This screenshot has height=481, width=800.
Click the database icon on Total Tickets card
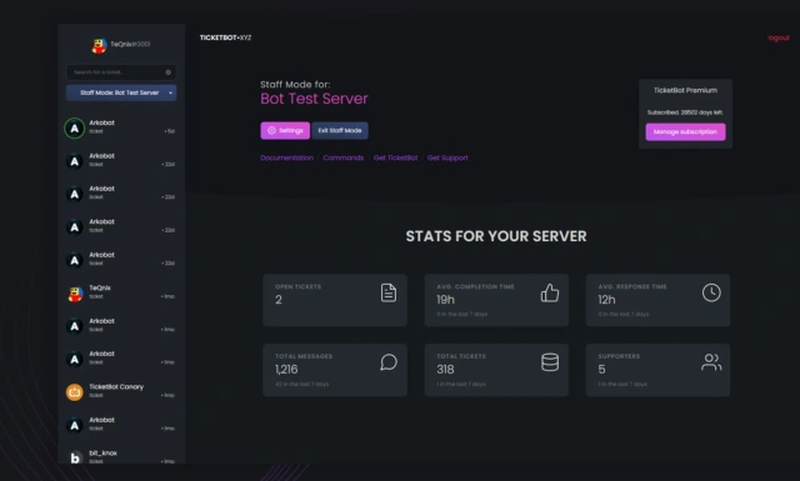(x=550, y=362)
